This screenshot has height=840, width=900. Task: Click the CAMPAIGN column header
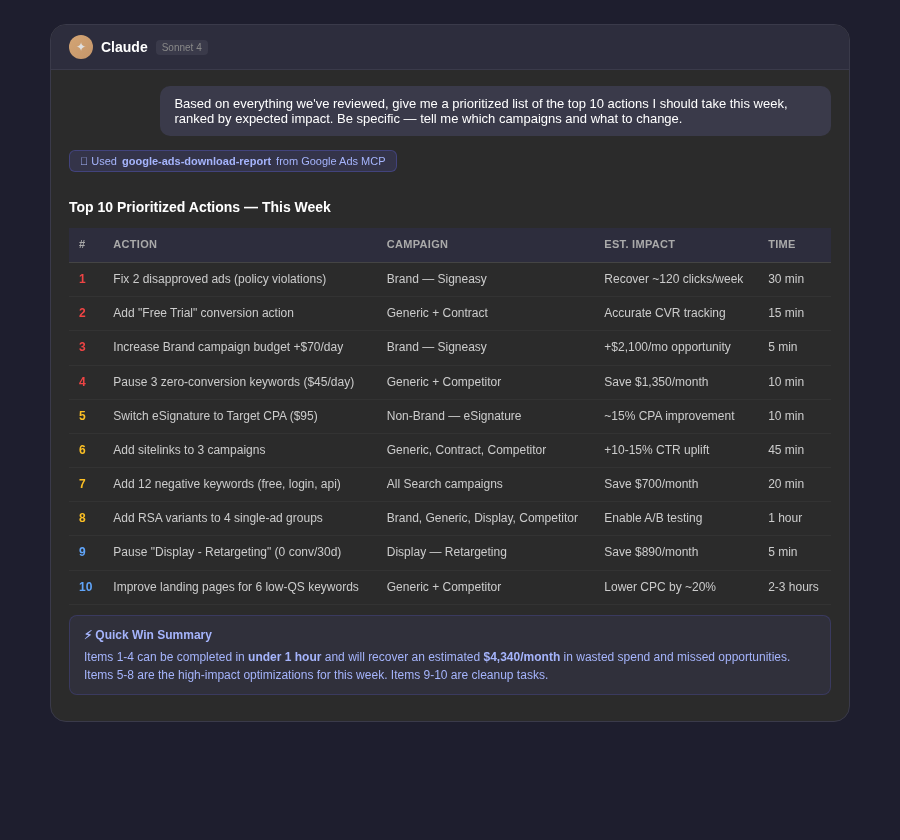(x=417, y=244)
